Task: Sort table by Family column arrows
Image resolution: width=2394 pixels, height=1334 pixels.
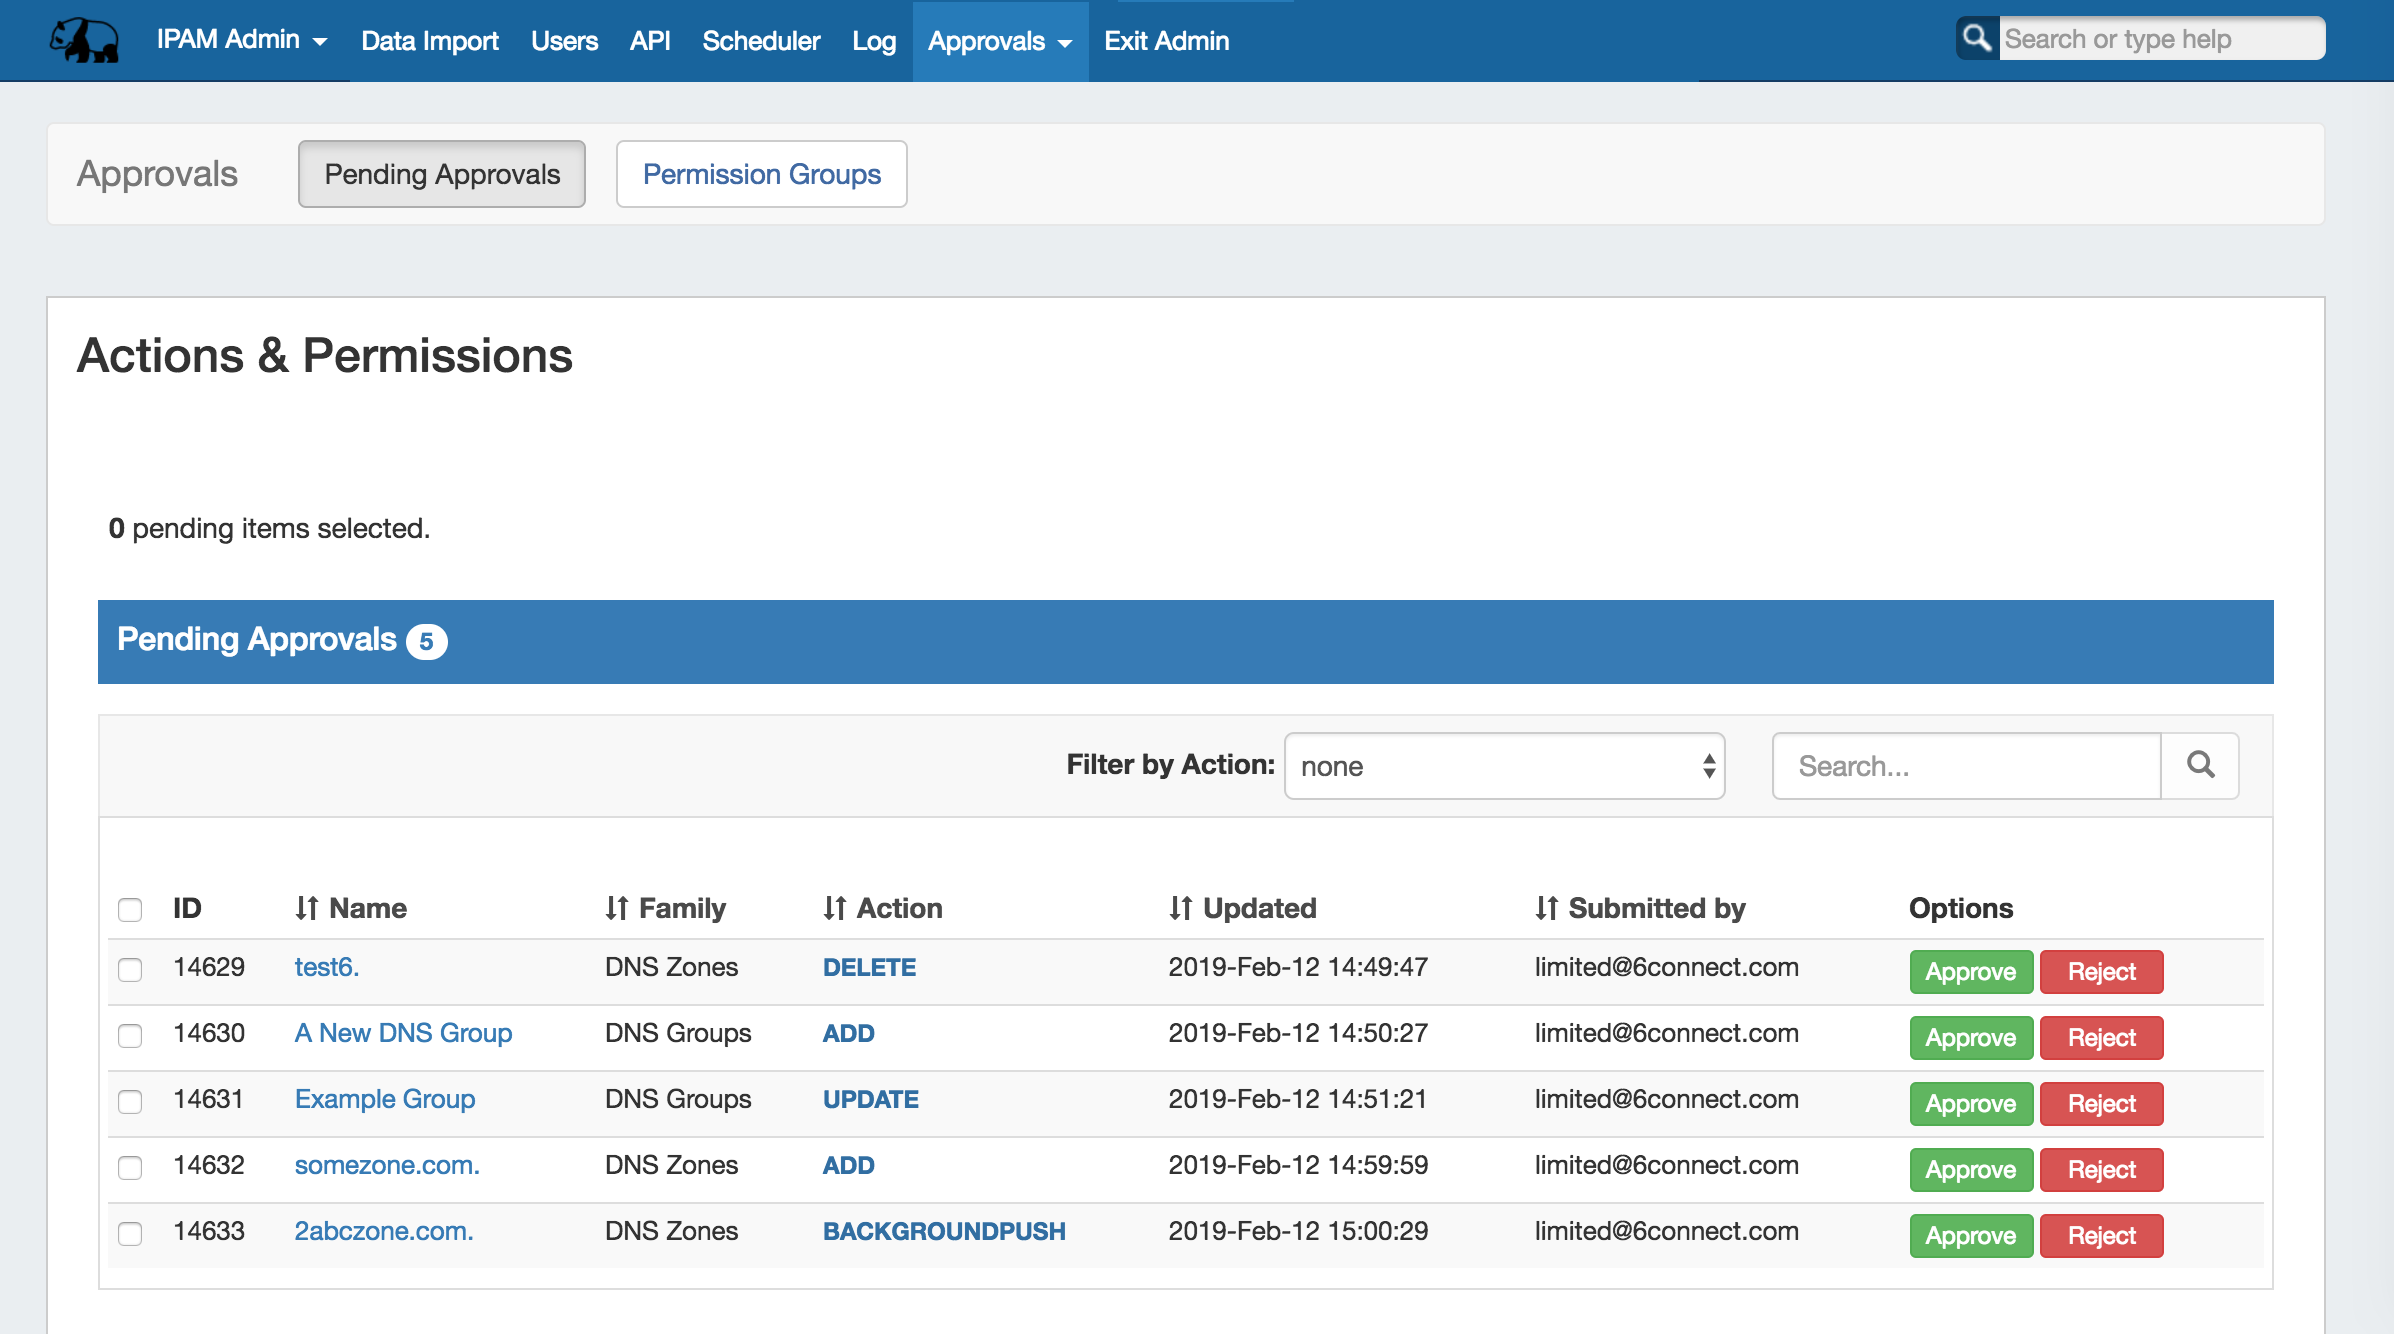Action: click(x=616, y=908)
